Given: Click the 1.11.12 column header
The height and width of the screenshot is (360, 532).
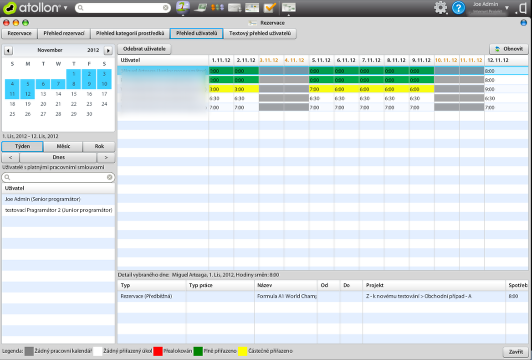Looking at the screenshot, I should [x=221, y=60].
